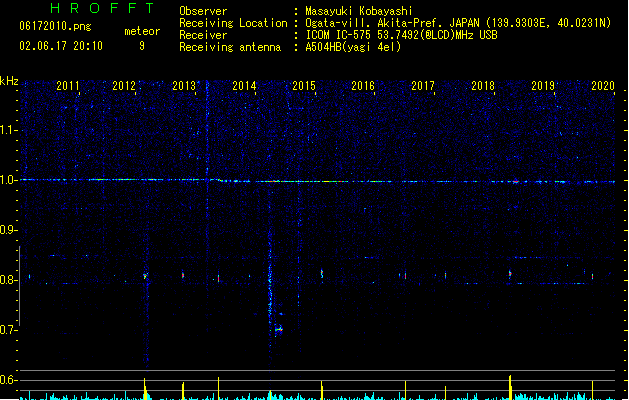Click the 2019 time marker
The height and width of the screenshot is (400, 629).
(x=543, y=86)
